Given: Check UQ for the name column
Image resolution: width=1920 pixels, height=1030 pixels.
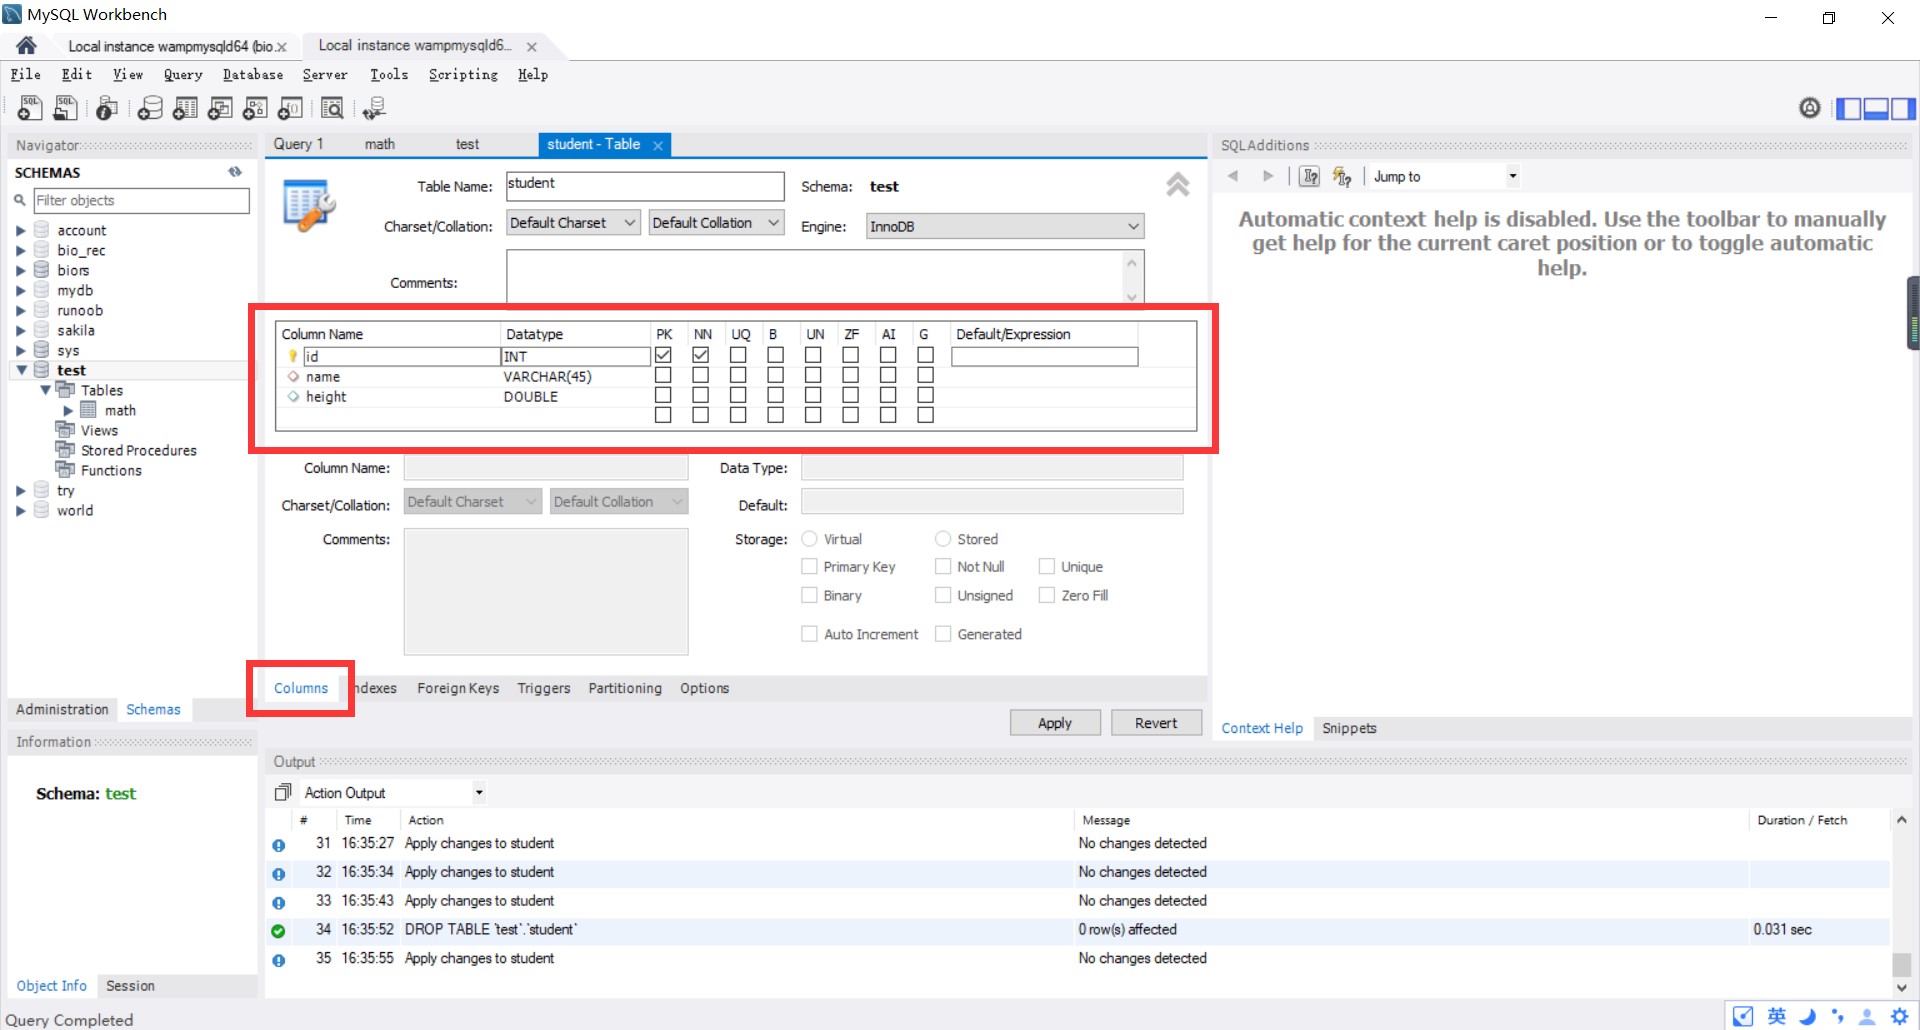Looking at the screenshot, I should pyautogui.click(x=738, y=375).
